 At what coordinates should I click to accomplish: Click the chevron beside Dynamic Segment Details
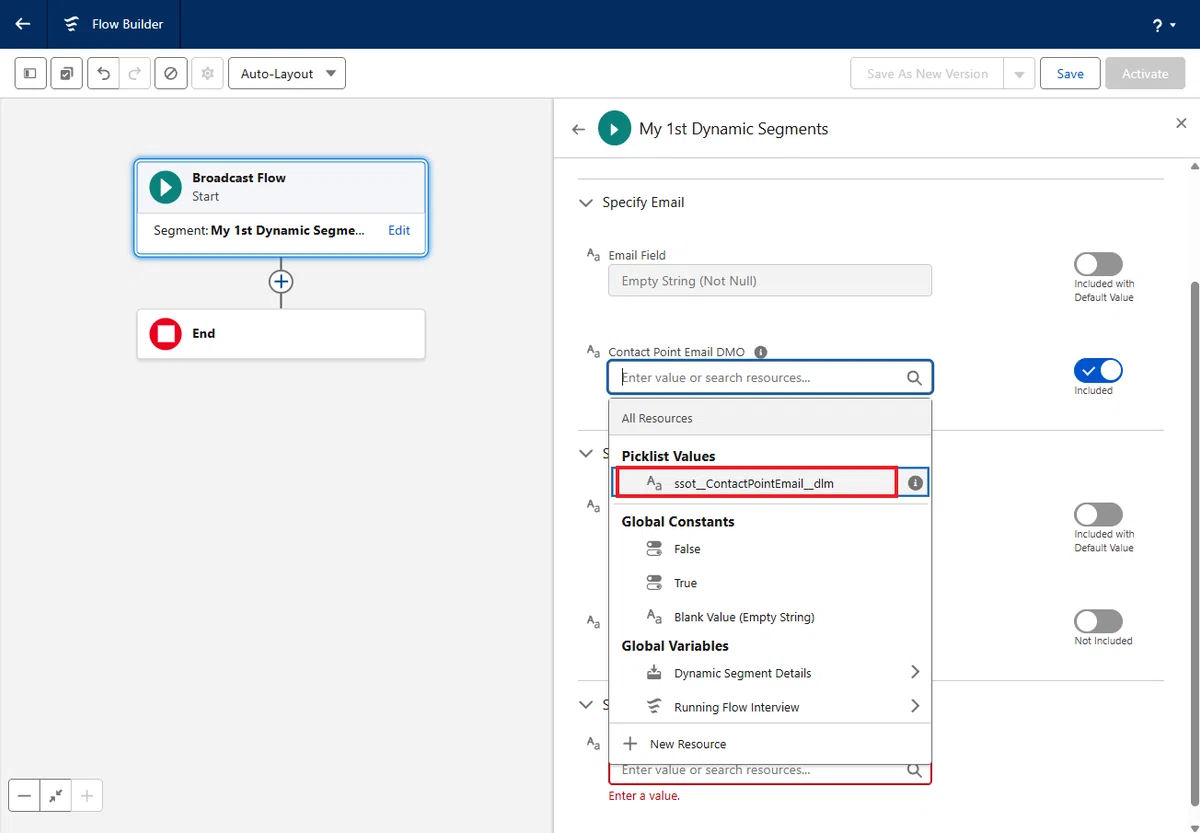tap(914, 673)
